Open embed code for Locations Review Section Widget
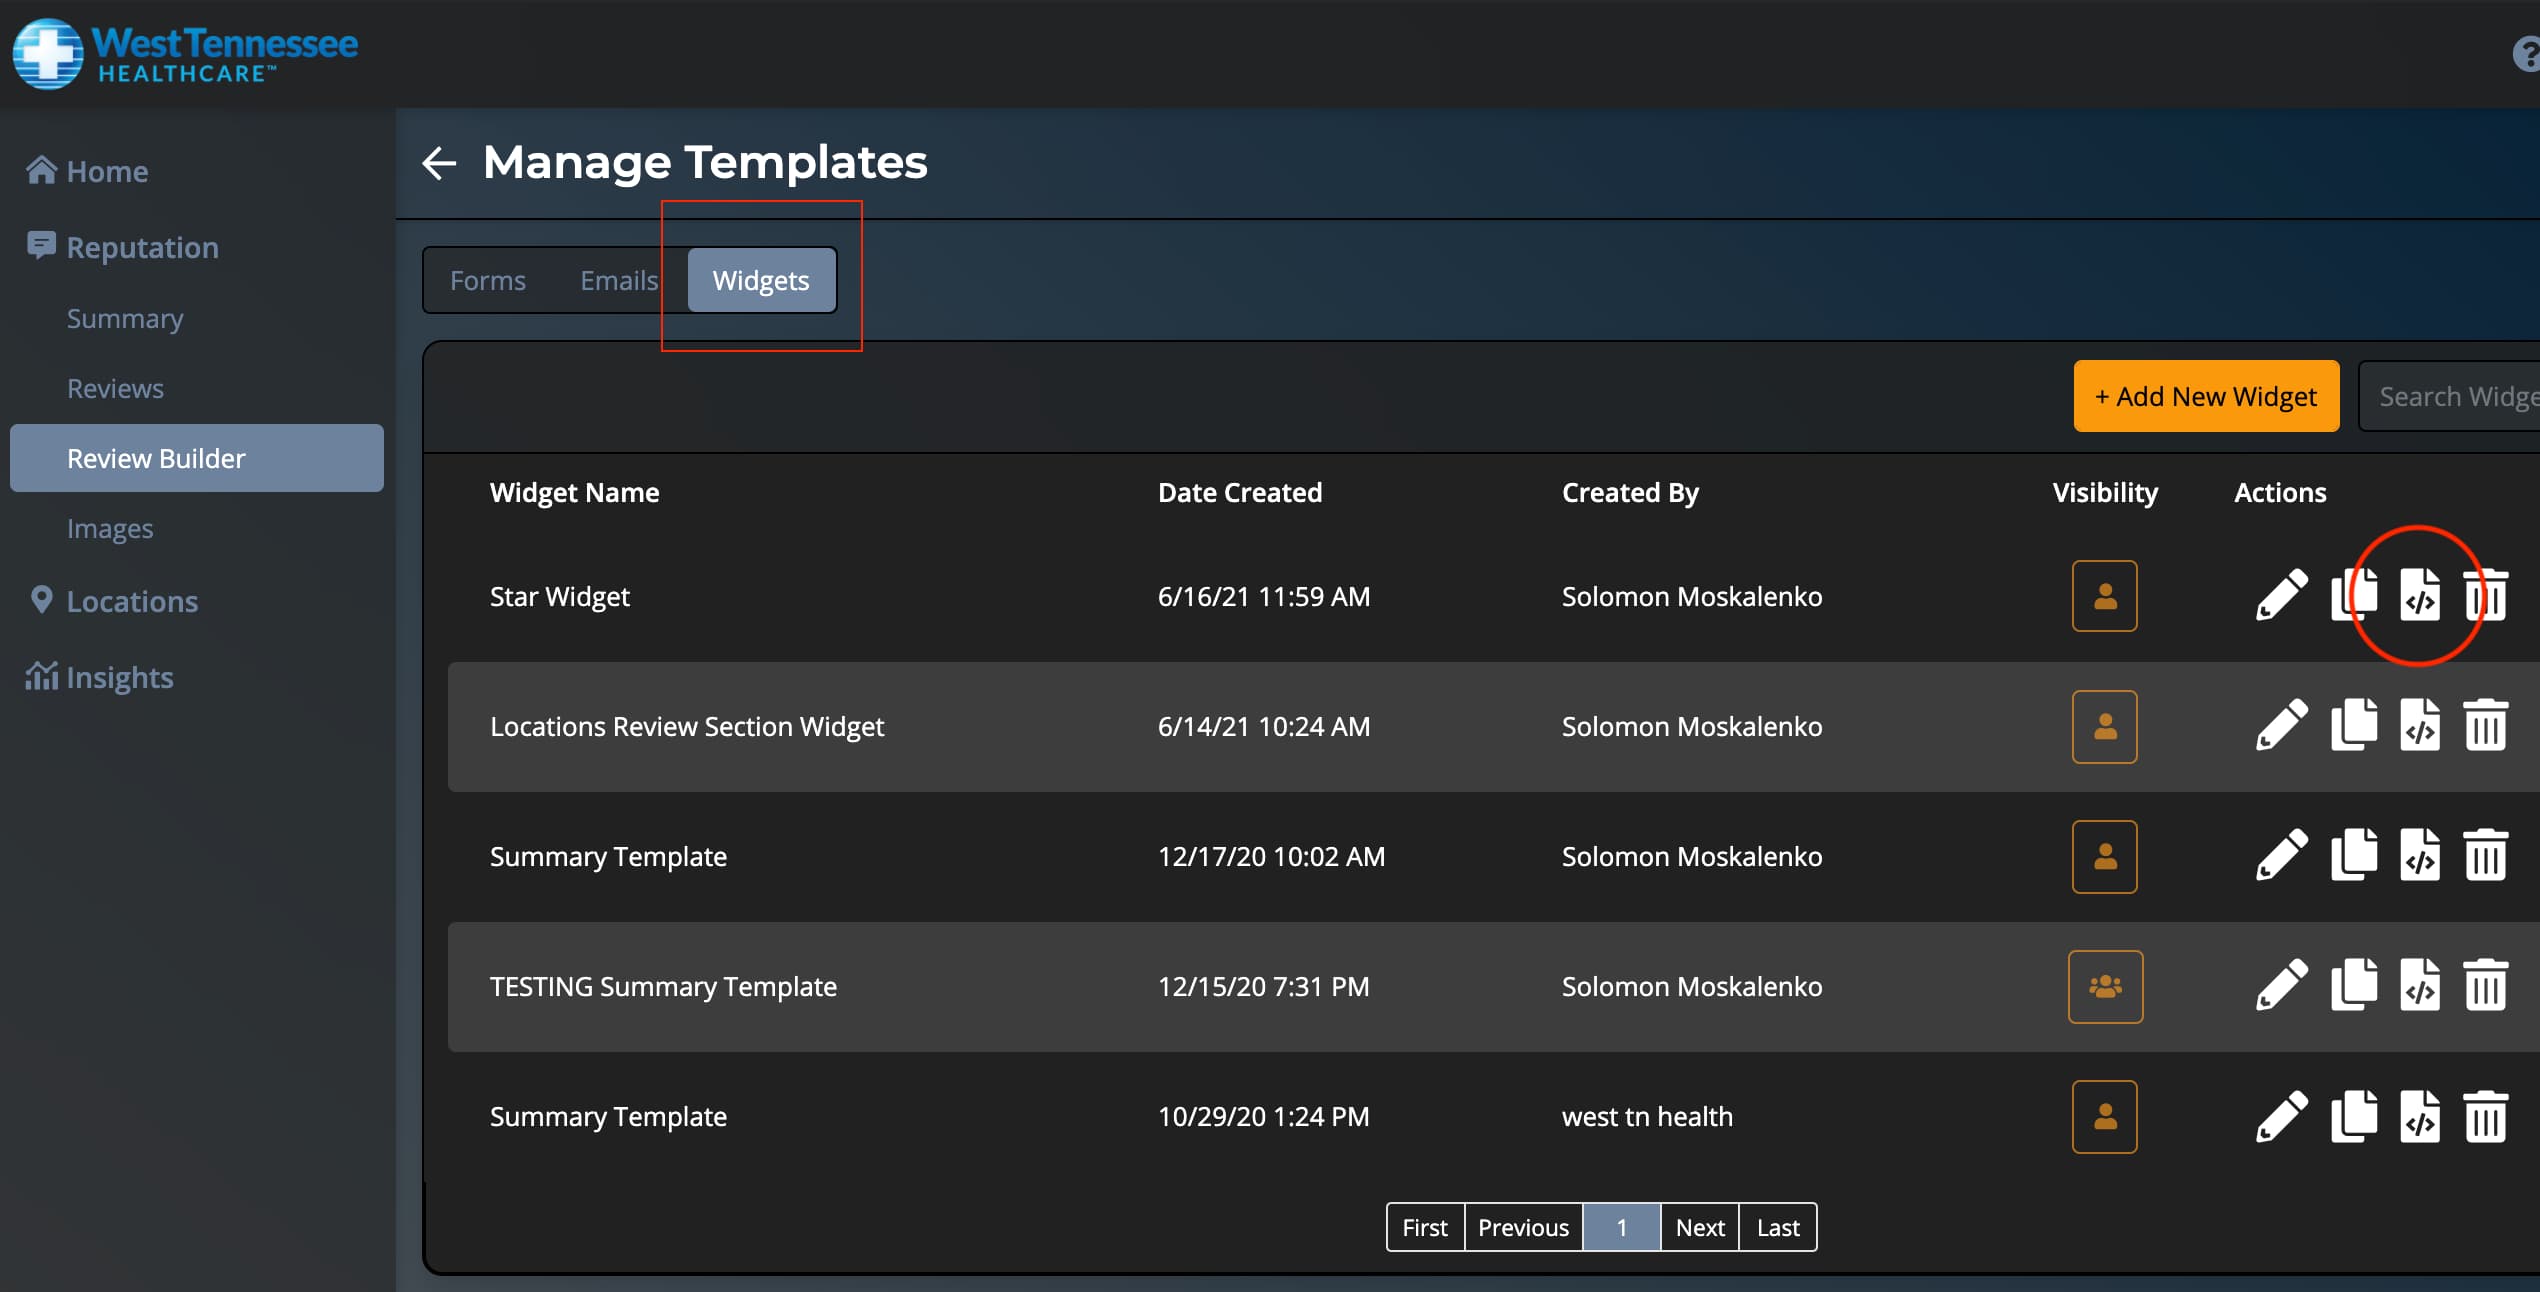Viewport: 2540px width, 1292px height. click(2419, 726)
